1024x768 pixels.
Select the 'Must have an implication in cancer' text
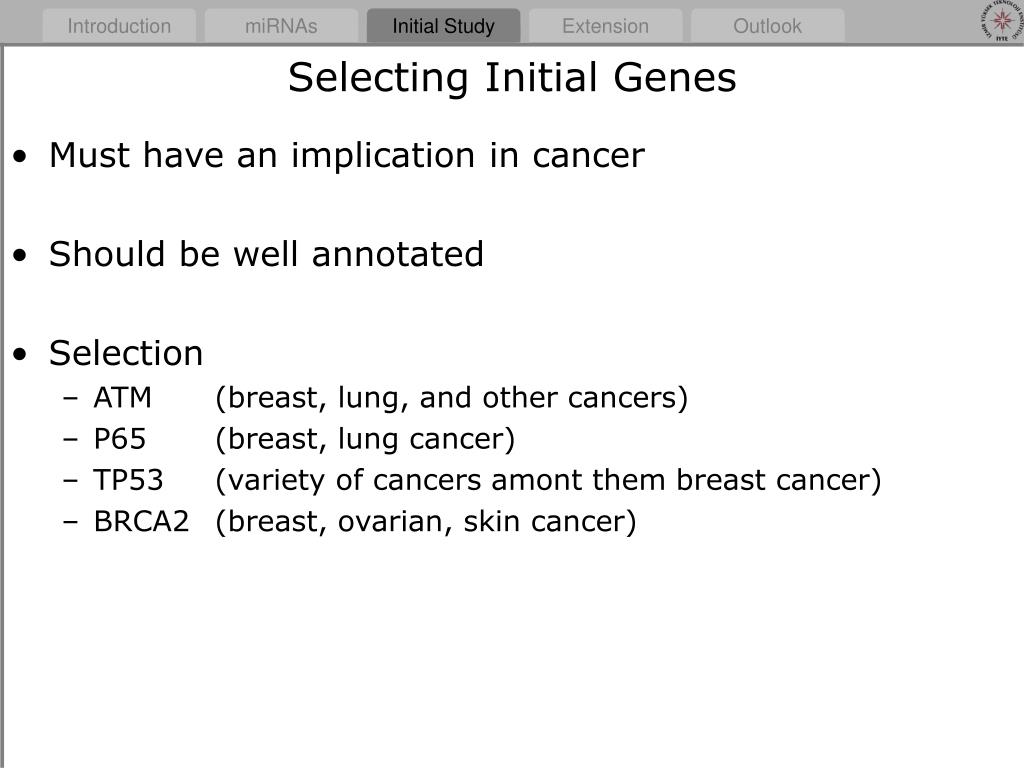[346, 156]
